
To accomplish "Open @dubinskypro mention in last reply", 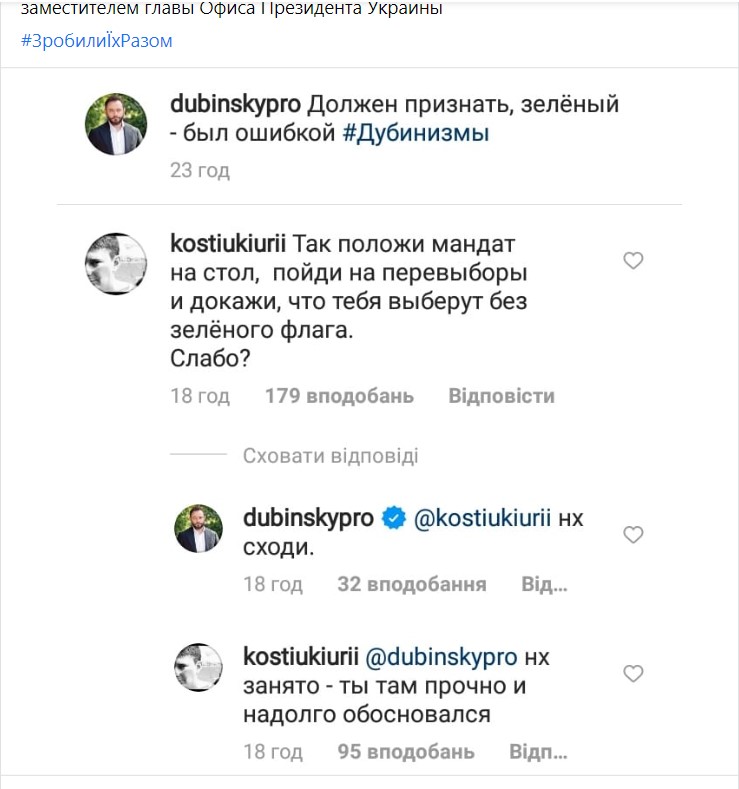I will 441,657.
